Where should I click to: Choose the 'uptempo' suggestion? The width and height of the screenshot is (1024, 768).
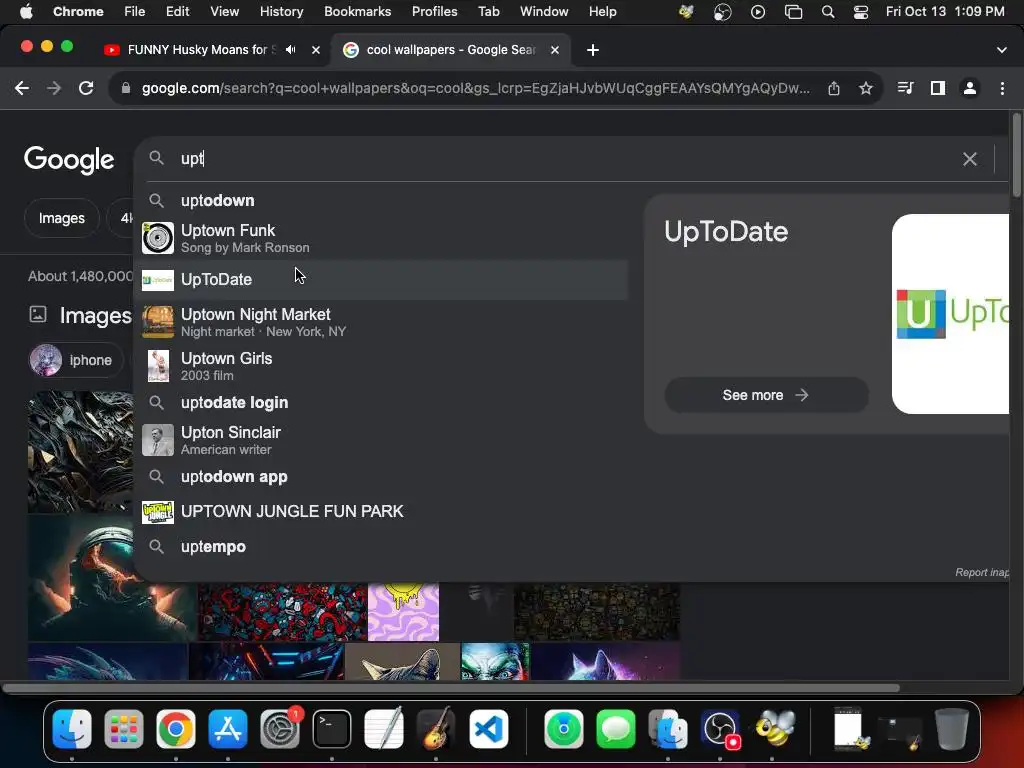(x=380, y=547)
